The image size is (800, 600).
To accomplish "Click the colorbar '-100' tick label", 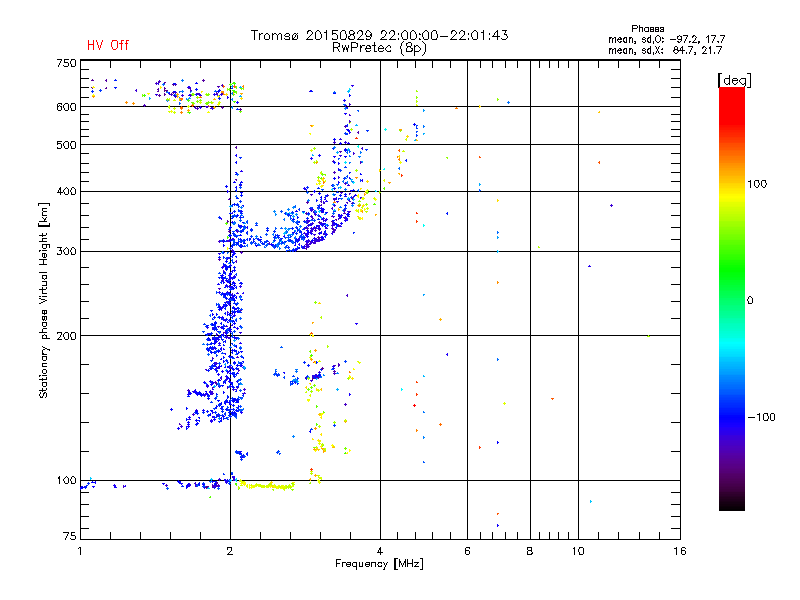I will (x=761, y=417).
